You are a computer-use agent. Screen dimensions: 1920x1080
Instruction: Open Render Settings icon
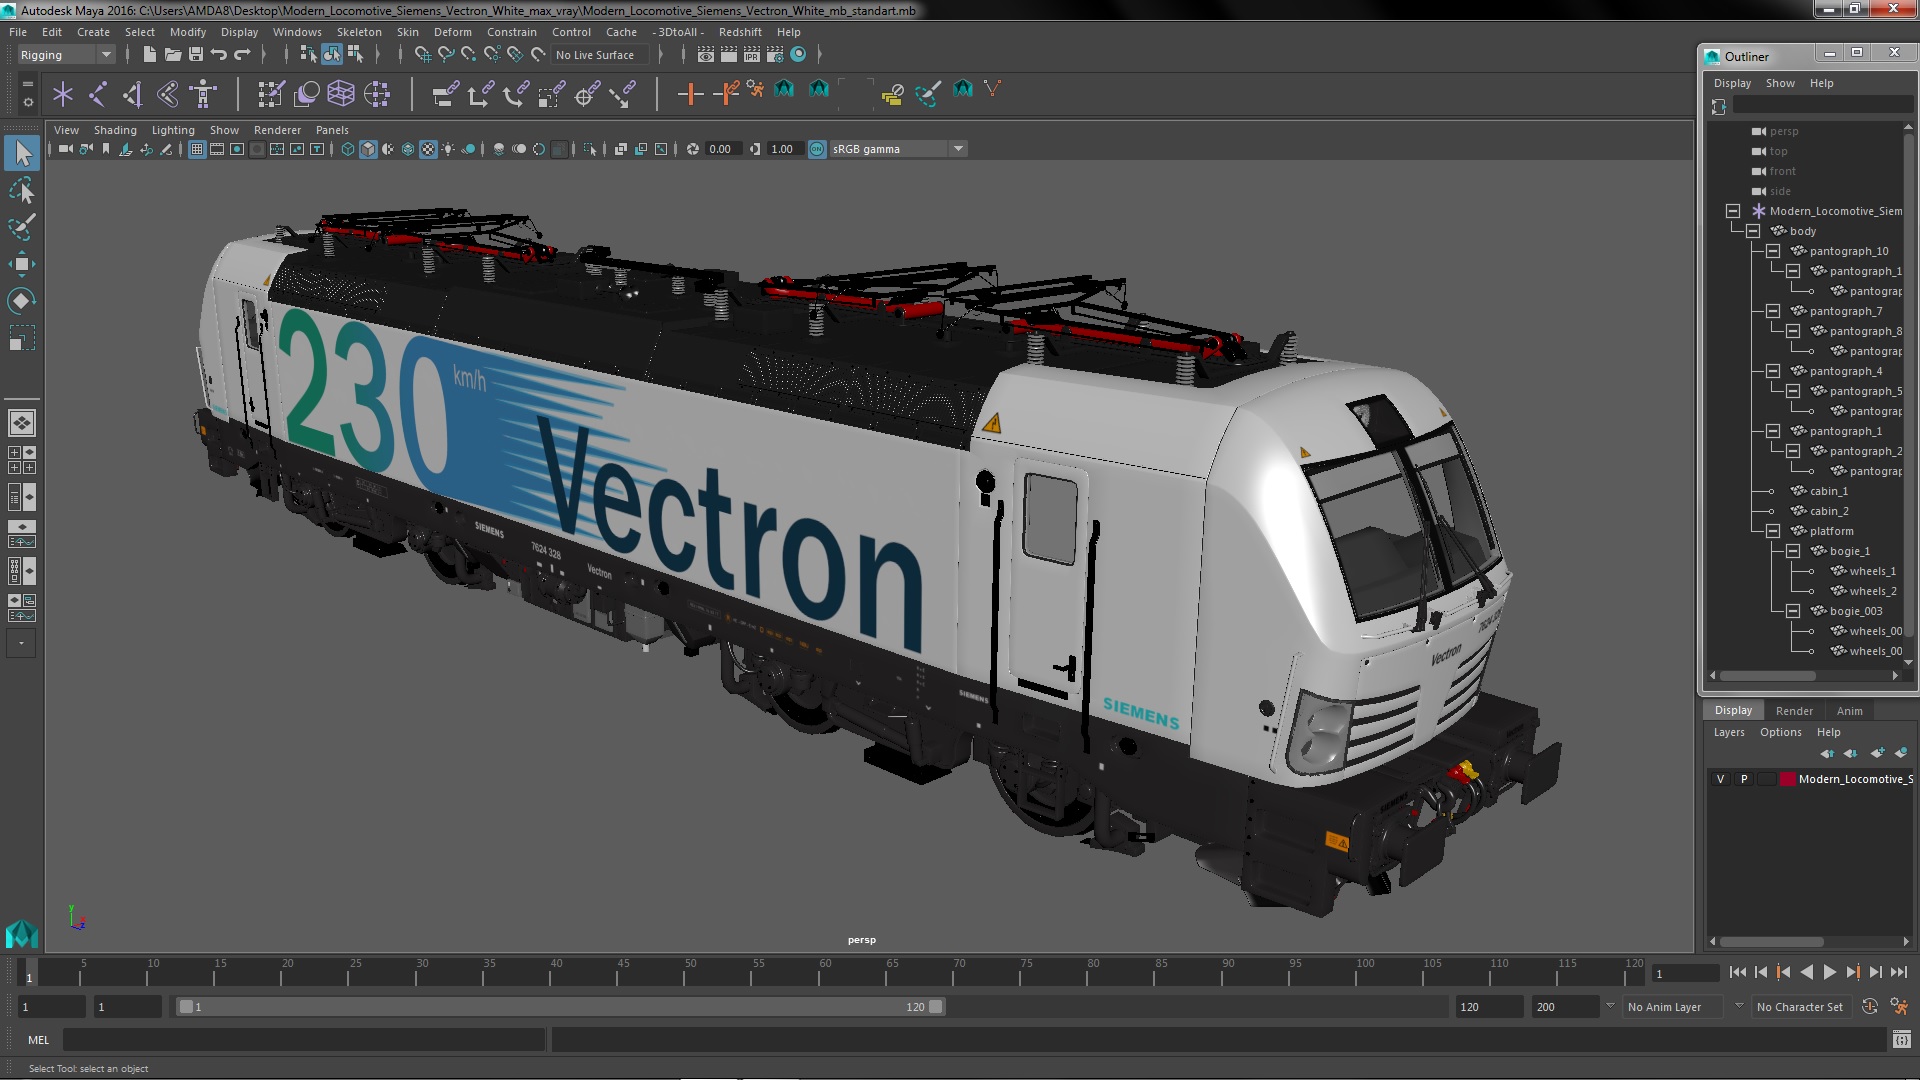pyautogui.click(x=775, y=55)
